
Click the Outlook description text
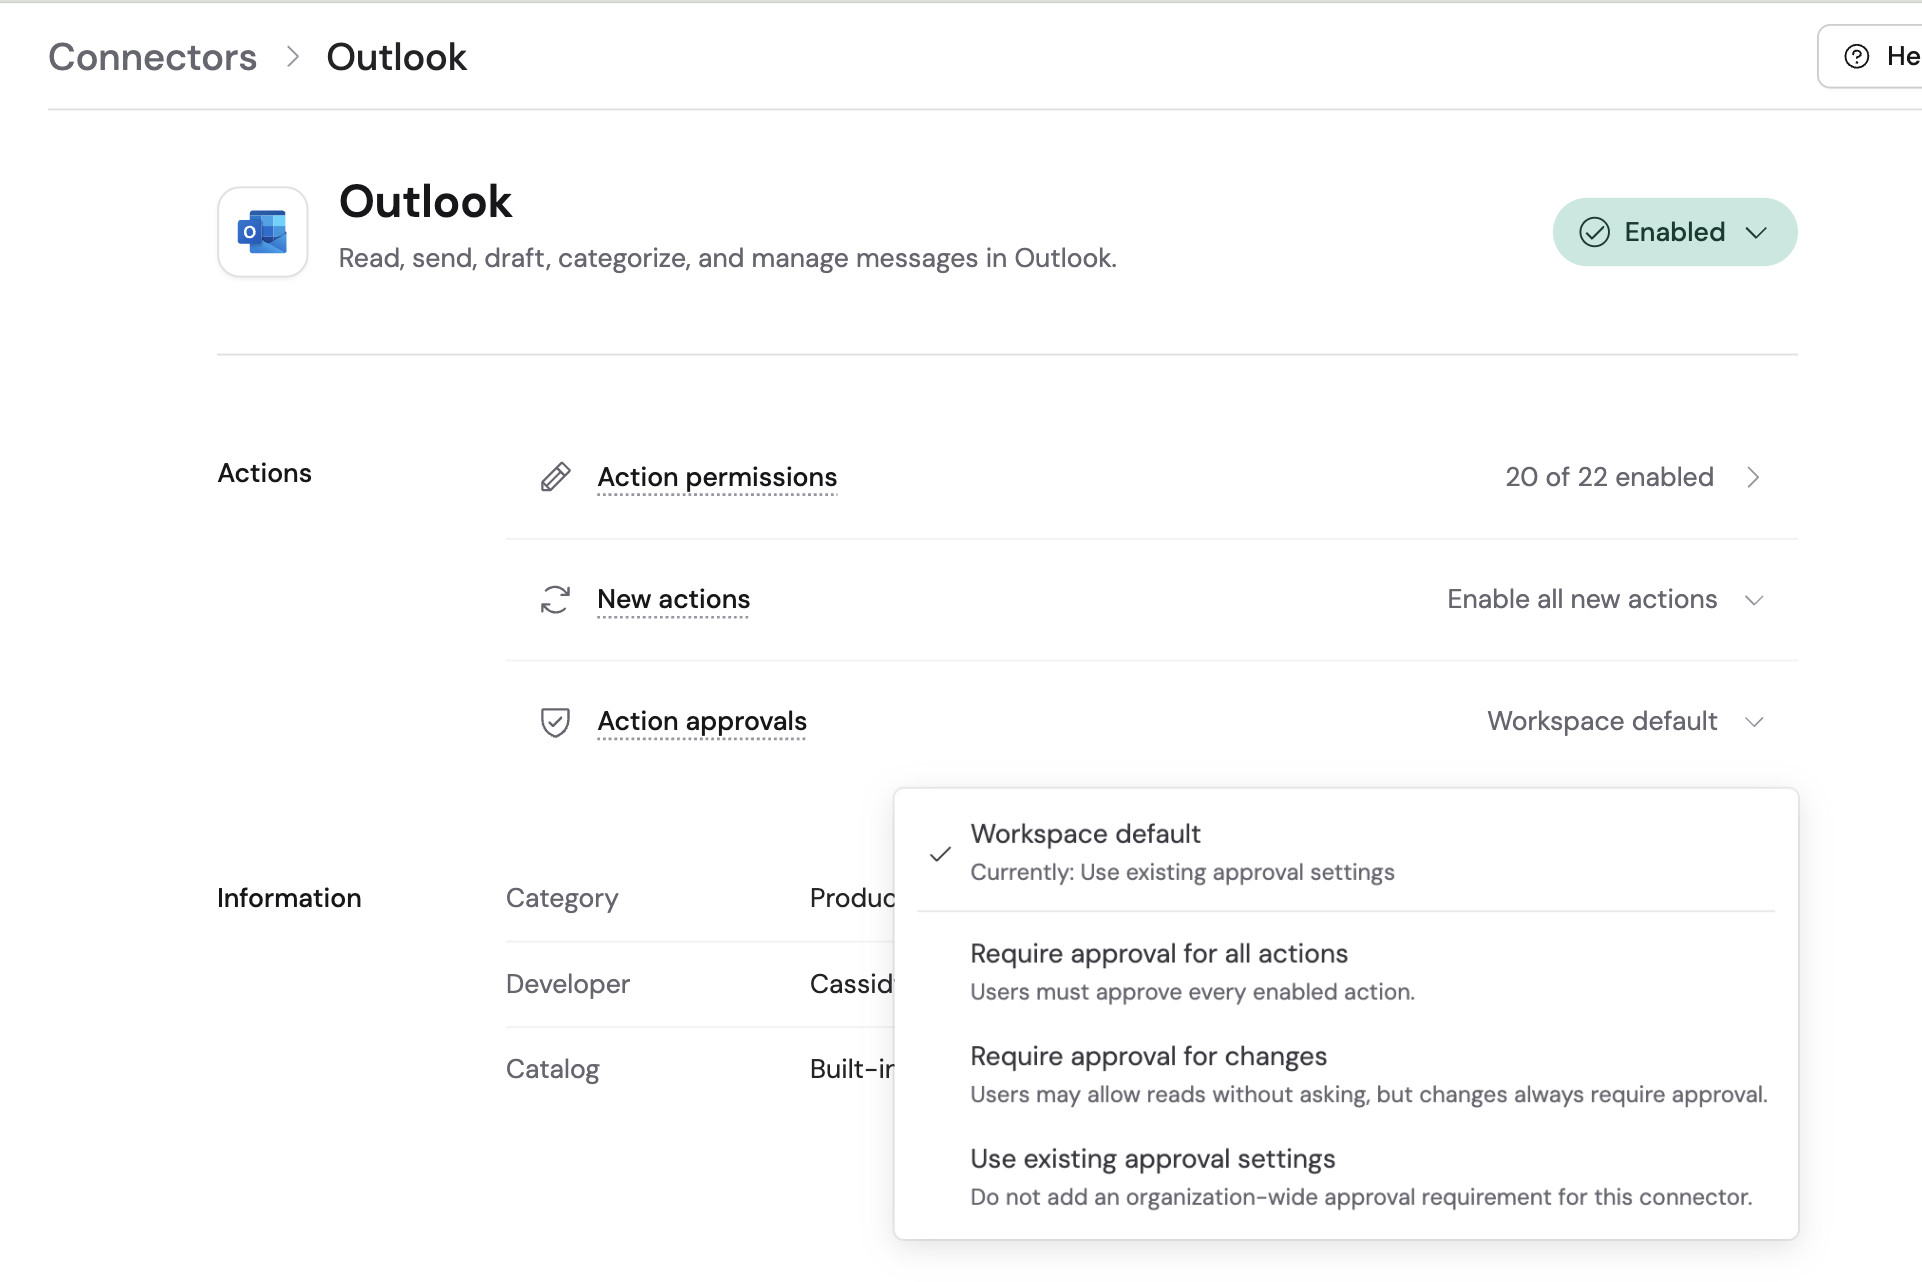727,258
